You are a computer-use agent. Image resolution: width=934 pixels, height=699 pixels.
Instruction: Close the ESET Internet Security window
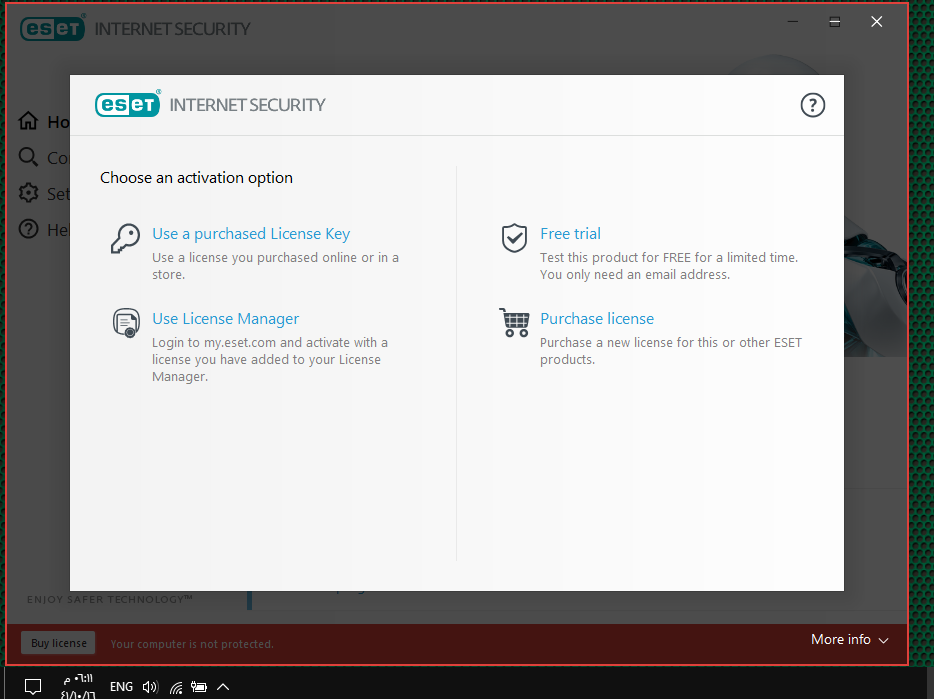[876, 21]
